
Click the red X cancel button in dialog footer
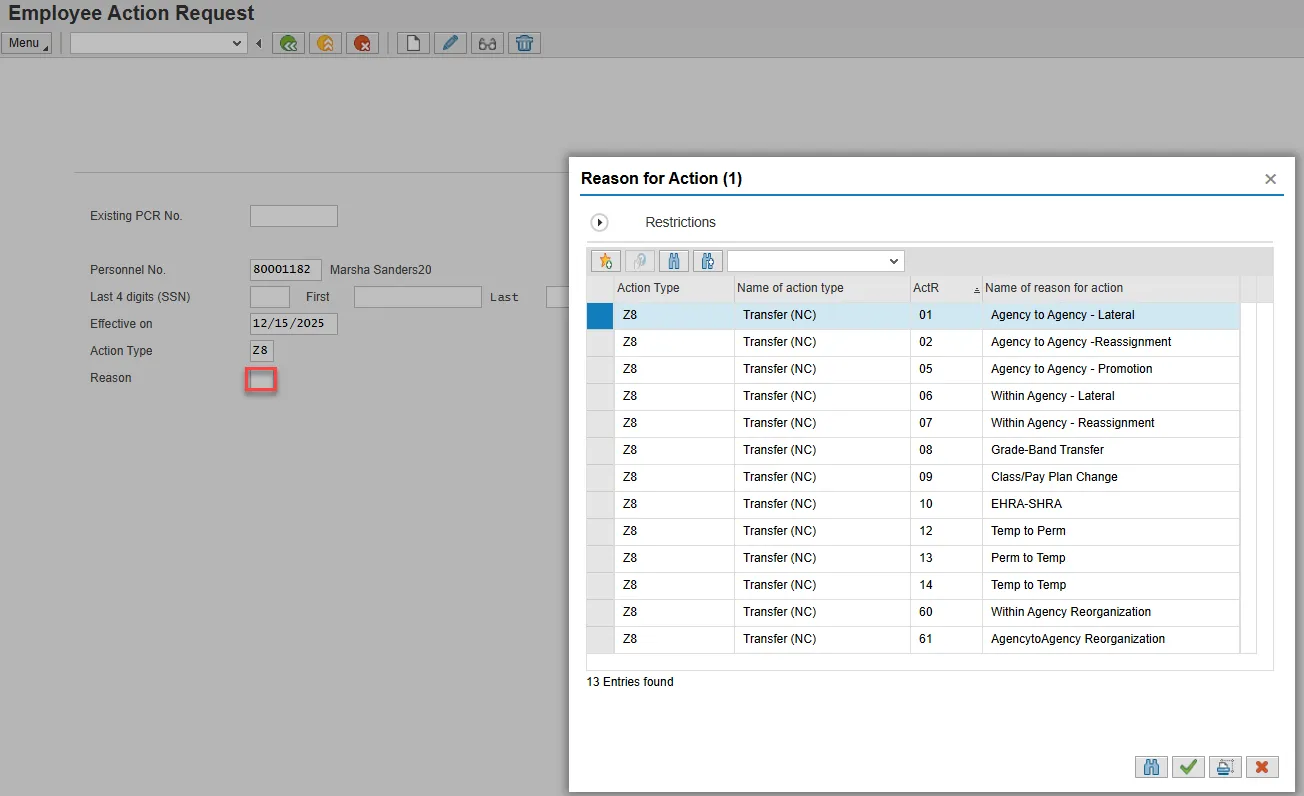pyautogui.click(x=1261, y=767)
